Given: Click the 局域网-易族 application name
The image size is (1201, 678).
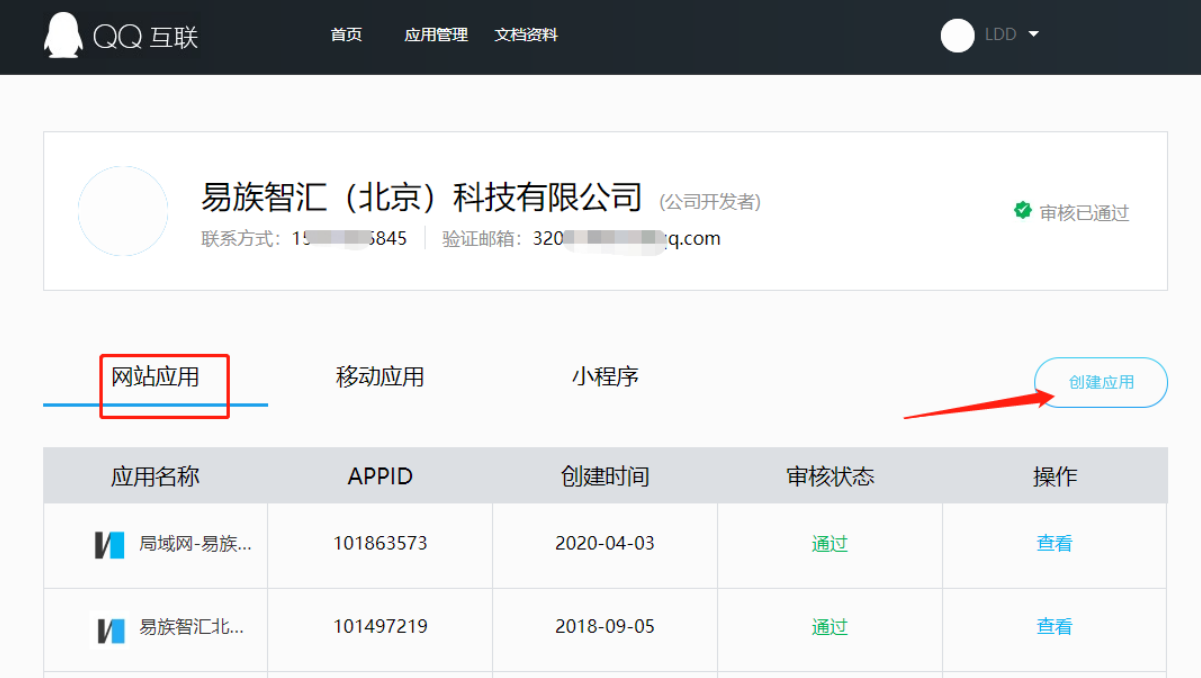Looking at the screenshot, I should click(195, 544).
